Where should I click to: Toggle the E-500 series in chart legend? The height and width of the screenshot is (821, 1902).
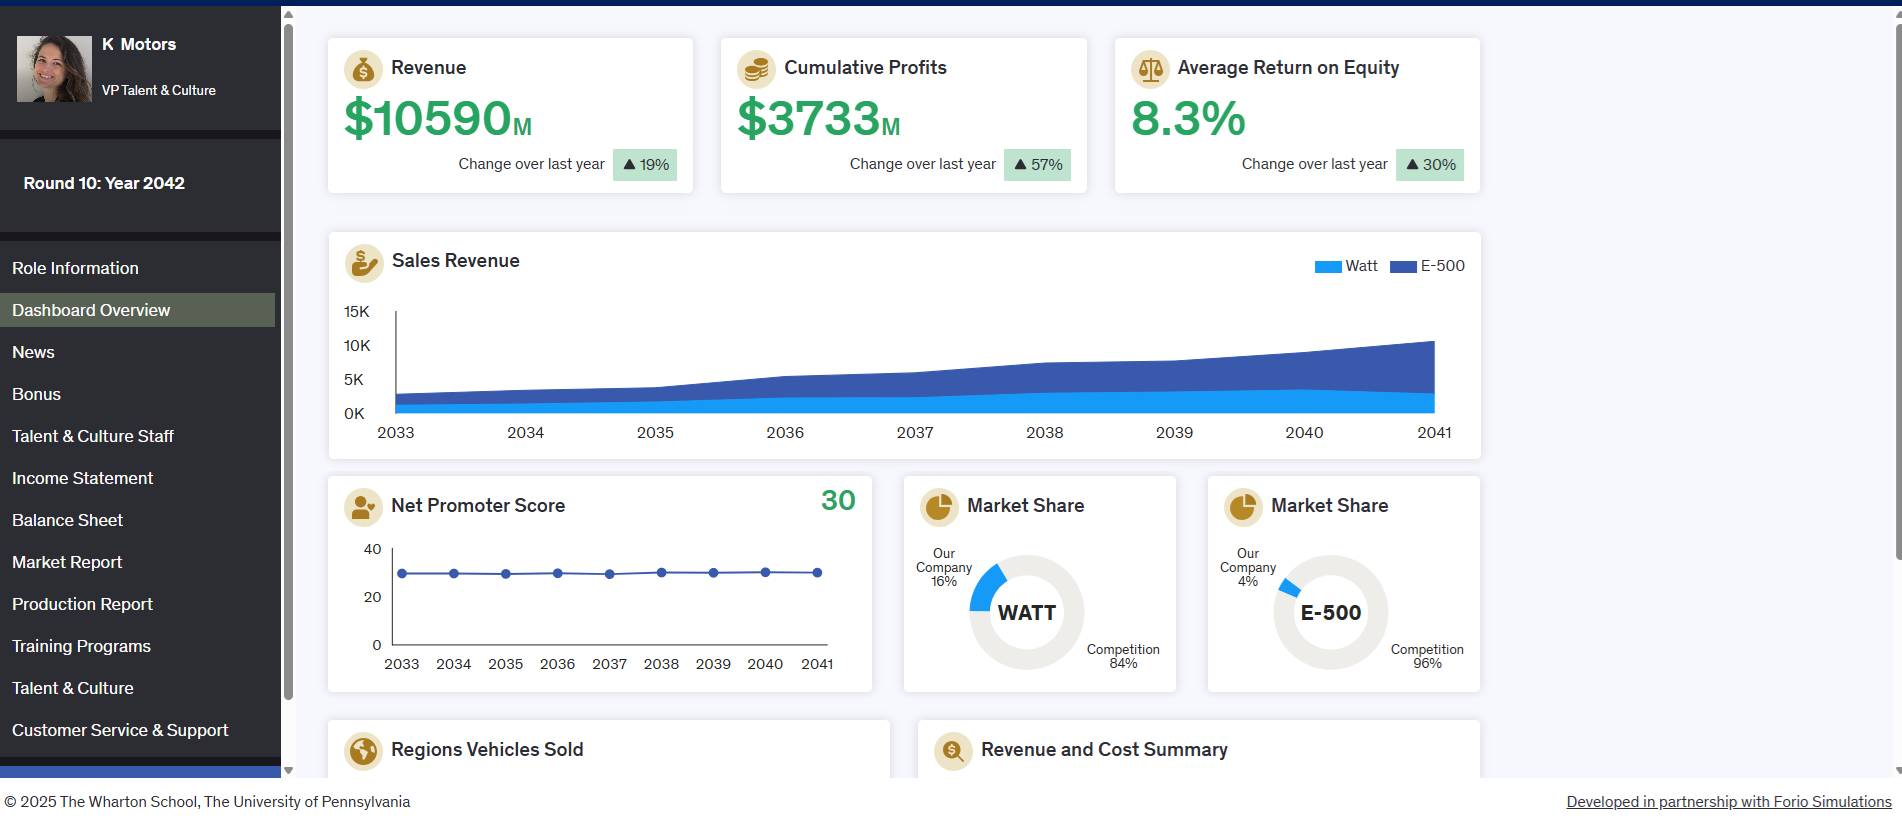(x=1428, y=266)
